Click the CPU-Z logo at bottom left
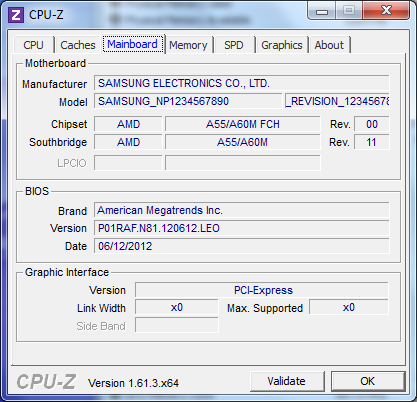This screenshot has height=402, width=417. [x=46, y=382]
